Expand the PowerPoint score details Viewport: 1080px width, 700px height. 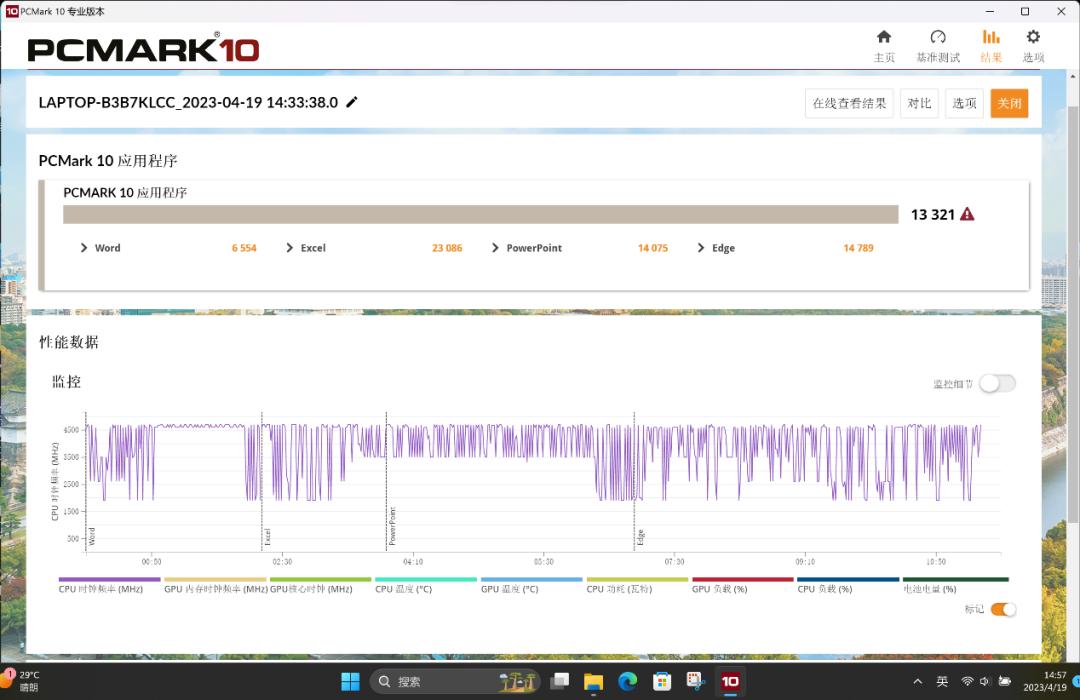point(496,248)
